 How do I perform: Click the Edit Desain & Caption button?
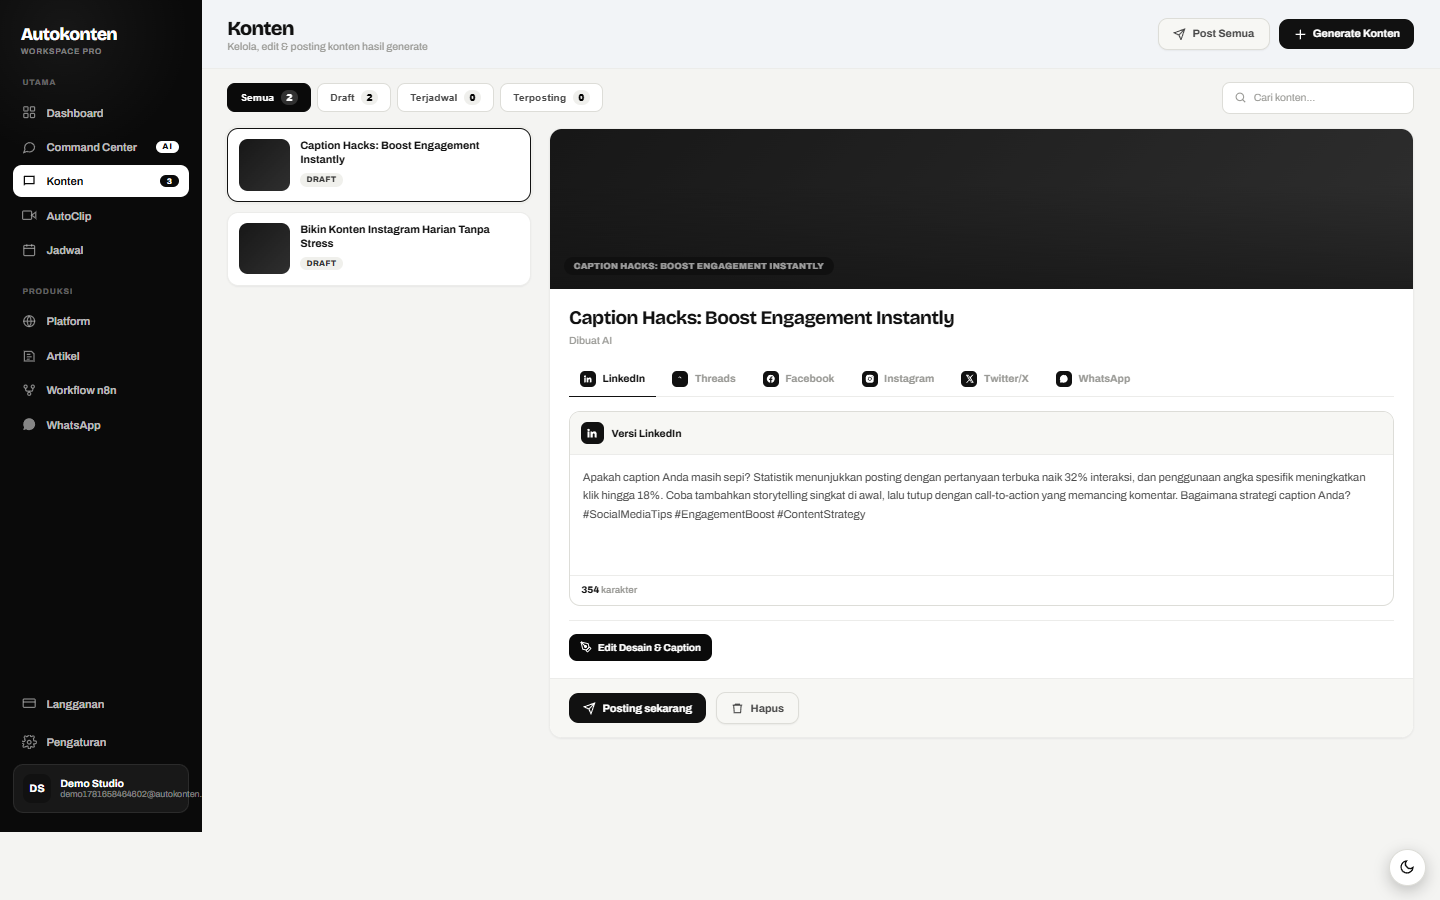coord(640,648)
